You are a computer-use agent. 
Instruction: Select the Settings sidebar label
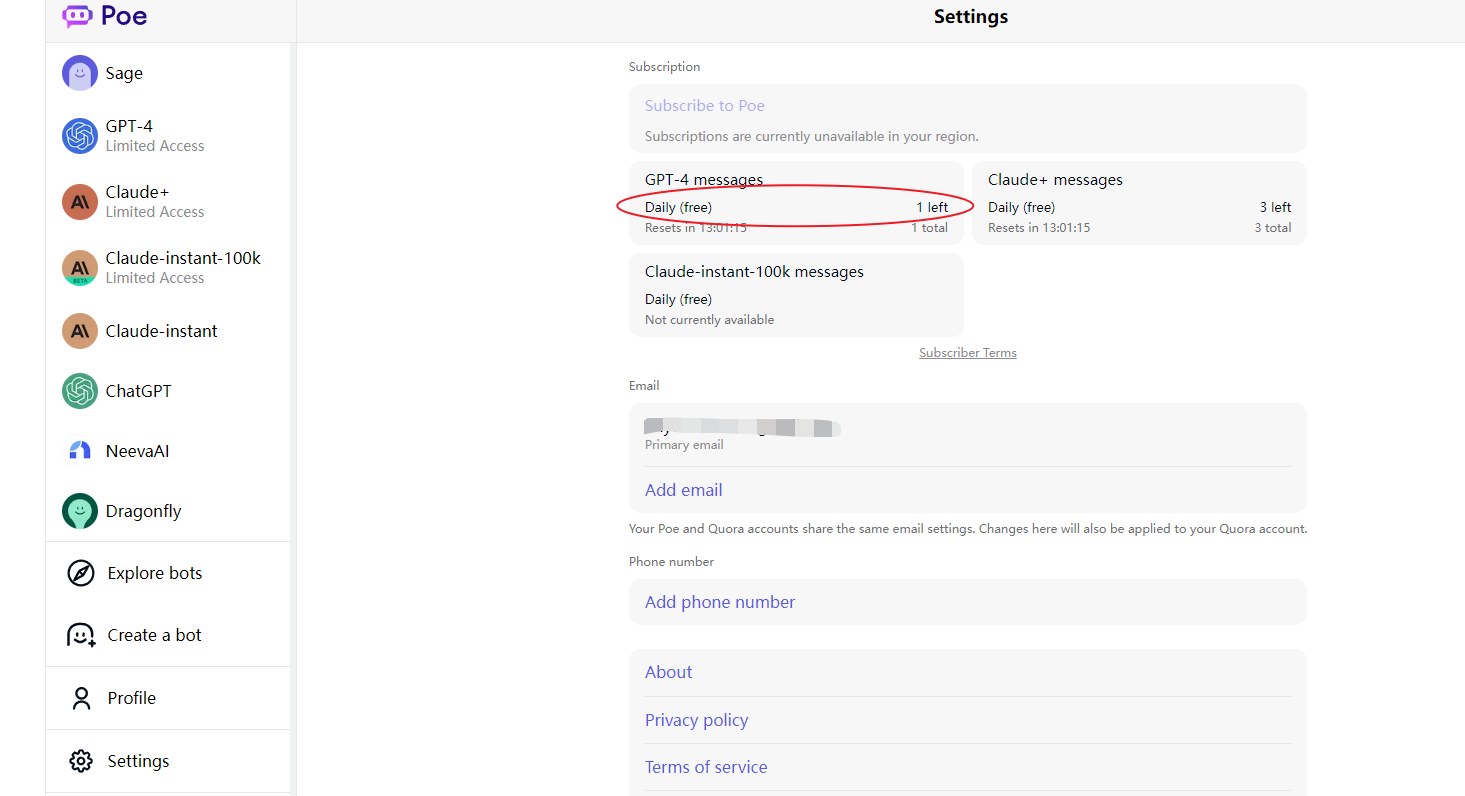click(x=139, y=761)
